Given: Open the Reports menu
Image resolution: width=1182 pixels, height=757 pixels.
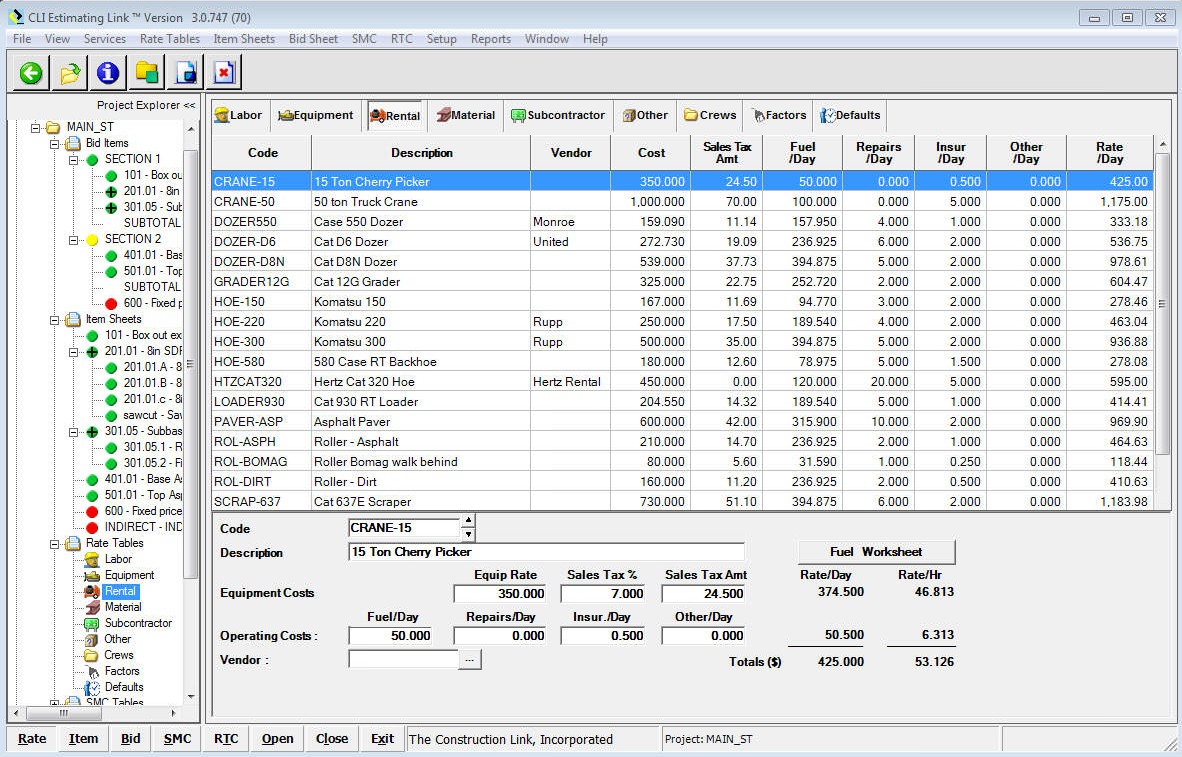Looking at the screenshot, I should 491,38.
